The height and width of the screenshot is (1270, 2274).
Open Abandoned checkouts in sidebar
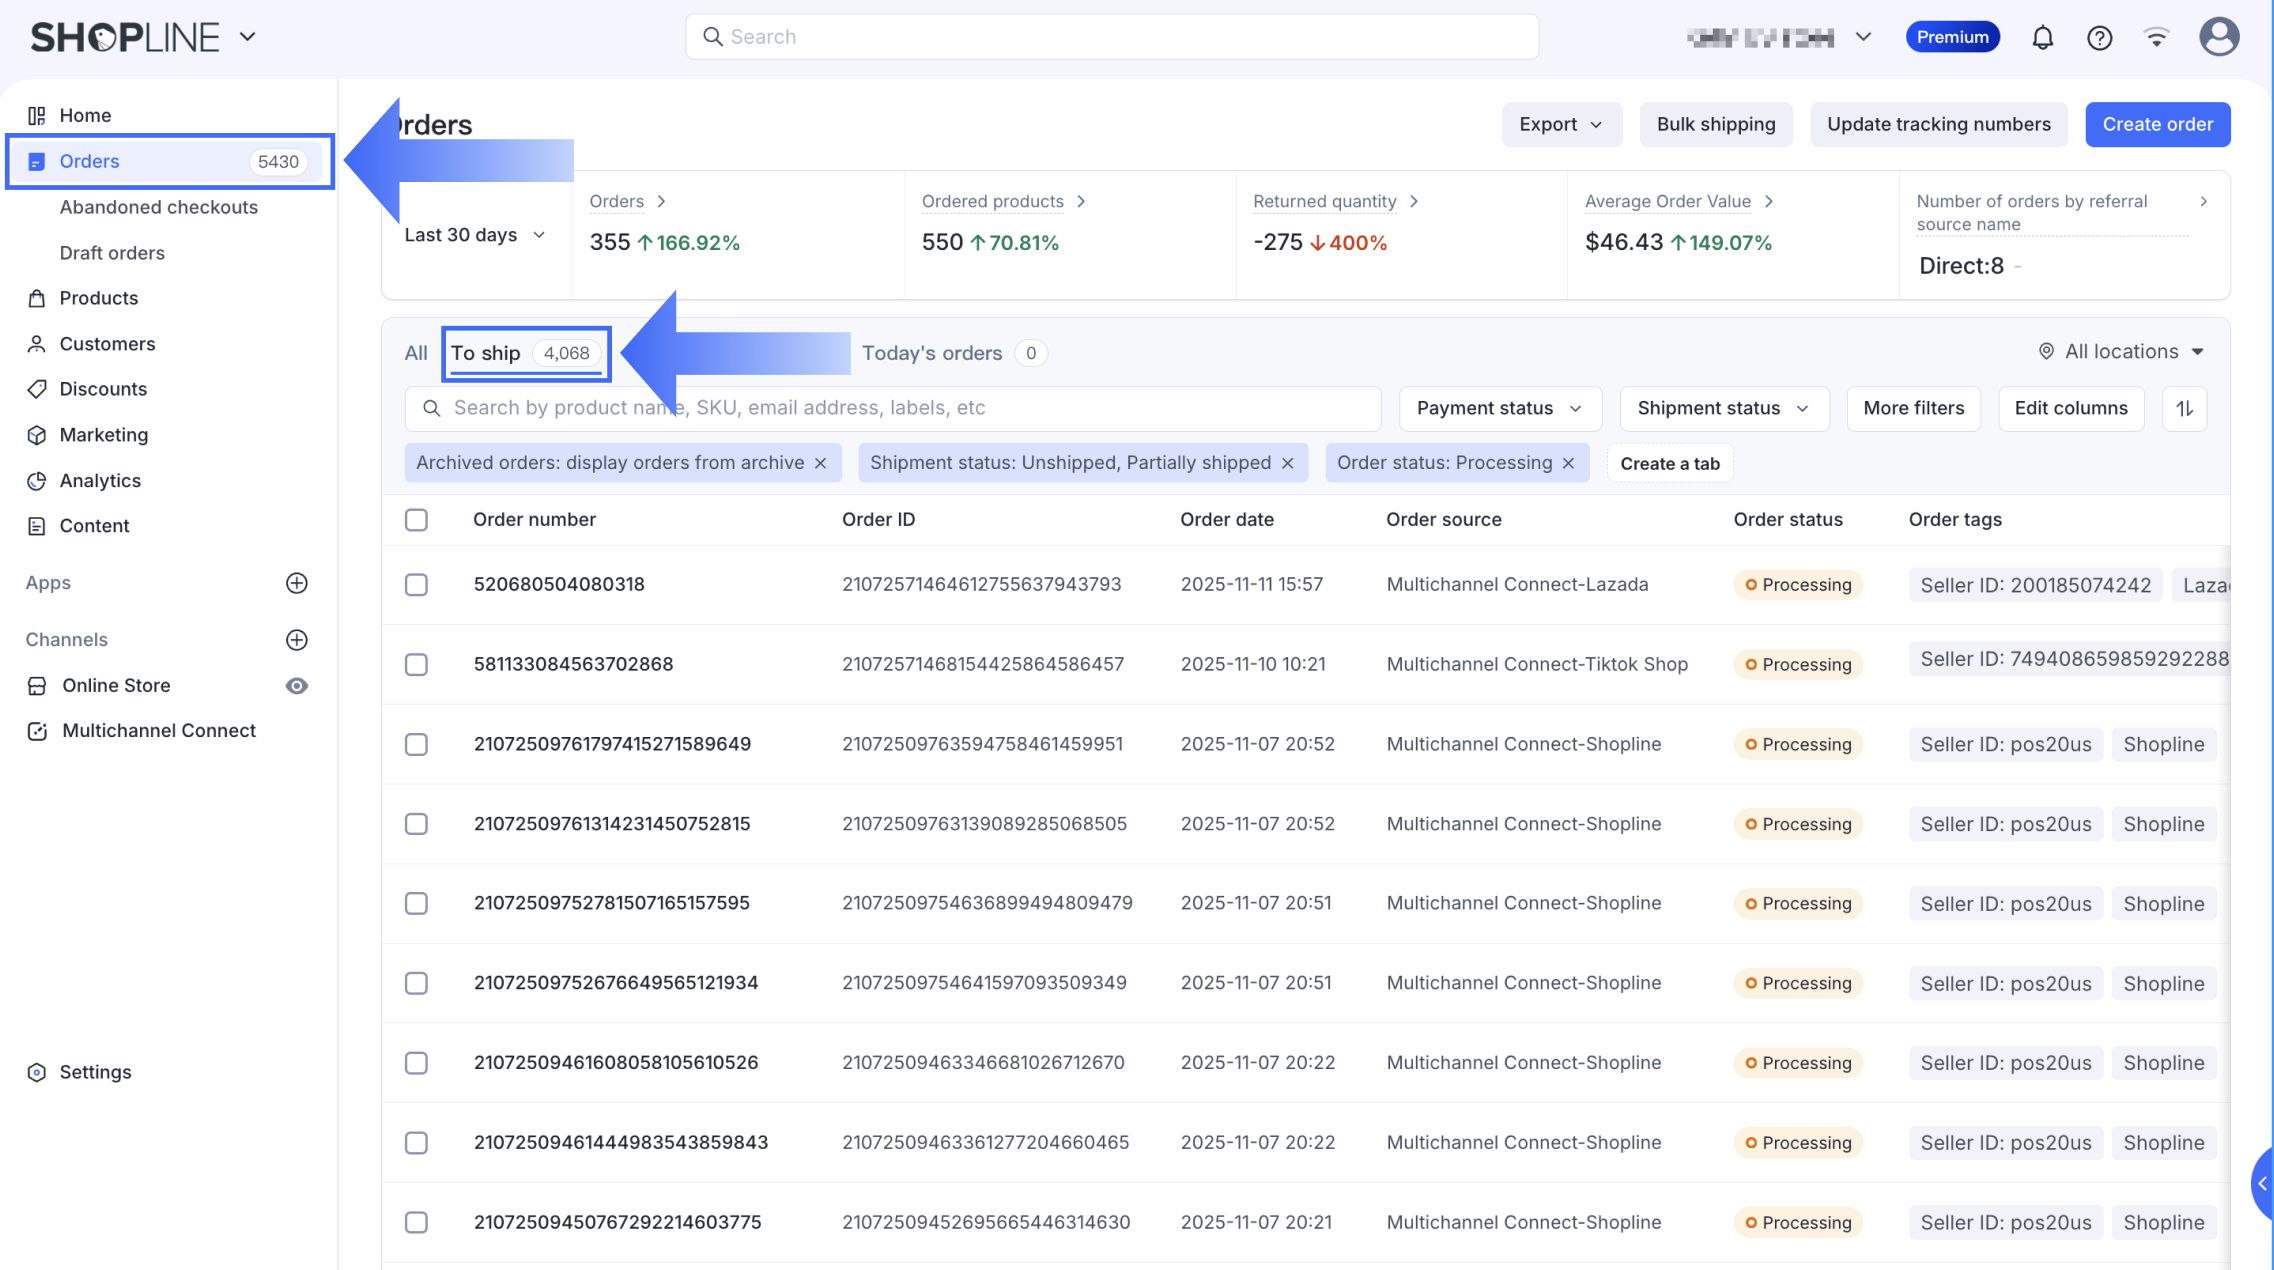tap(158, 207)
